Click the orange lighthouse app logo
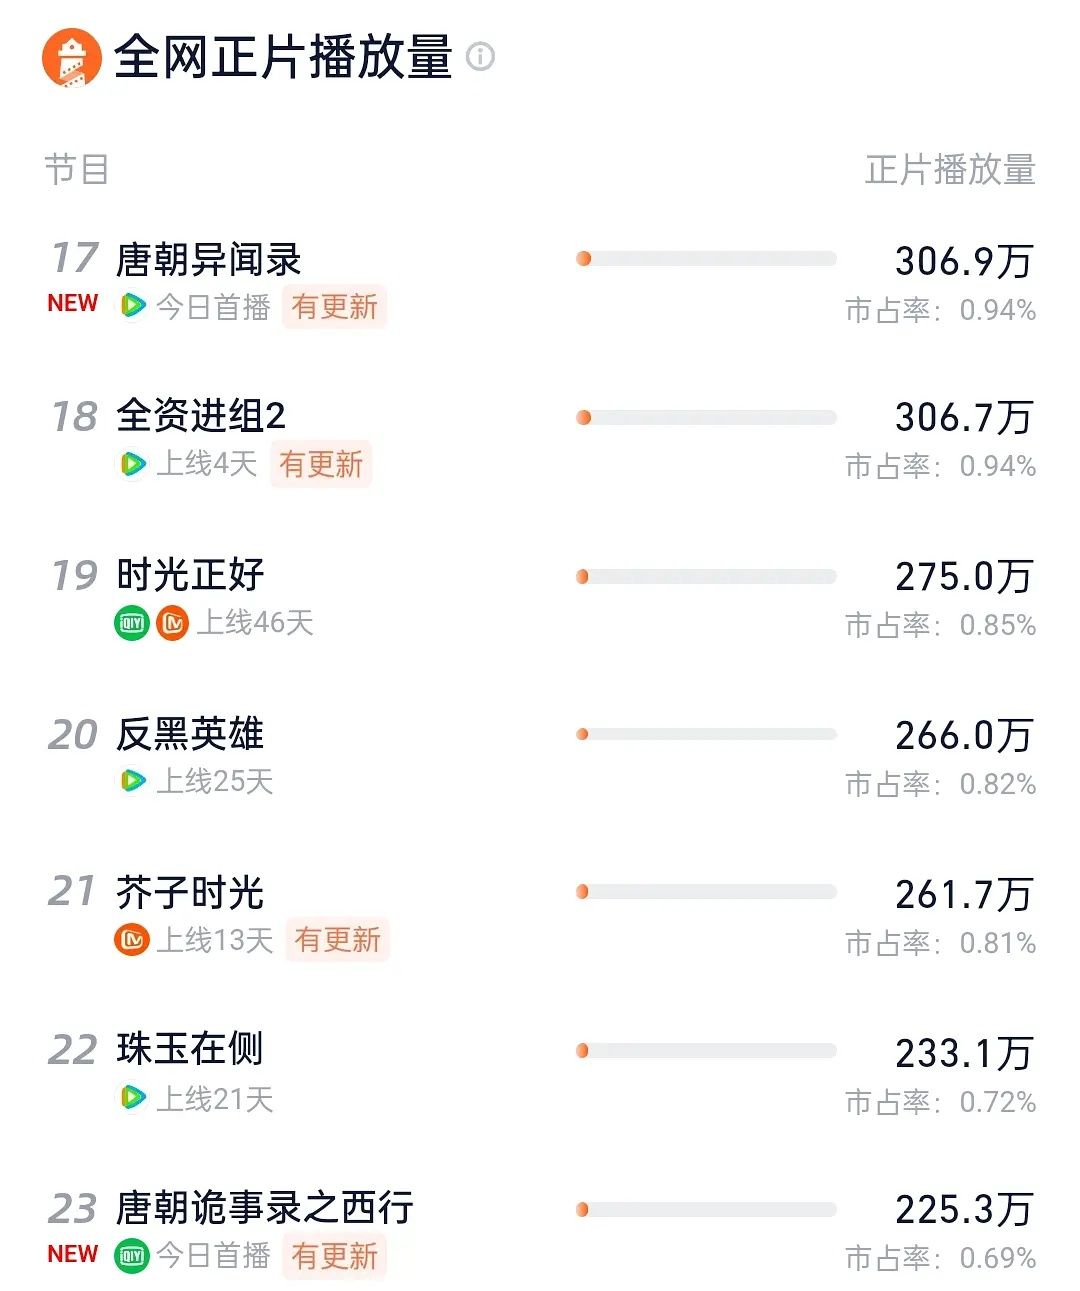Viewport: 1080px width, 1291px height. tap(71, 57)
